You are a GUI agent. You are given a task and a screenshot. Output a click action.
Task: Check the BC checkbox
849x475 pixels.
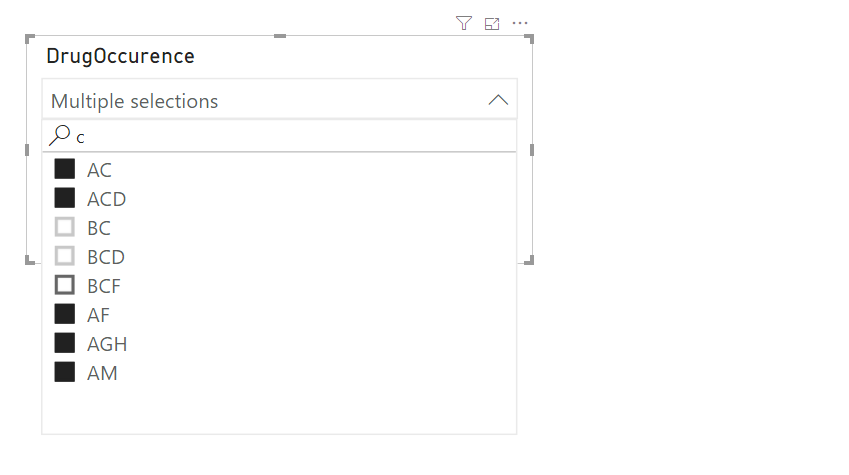pos(65,227)
